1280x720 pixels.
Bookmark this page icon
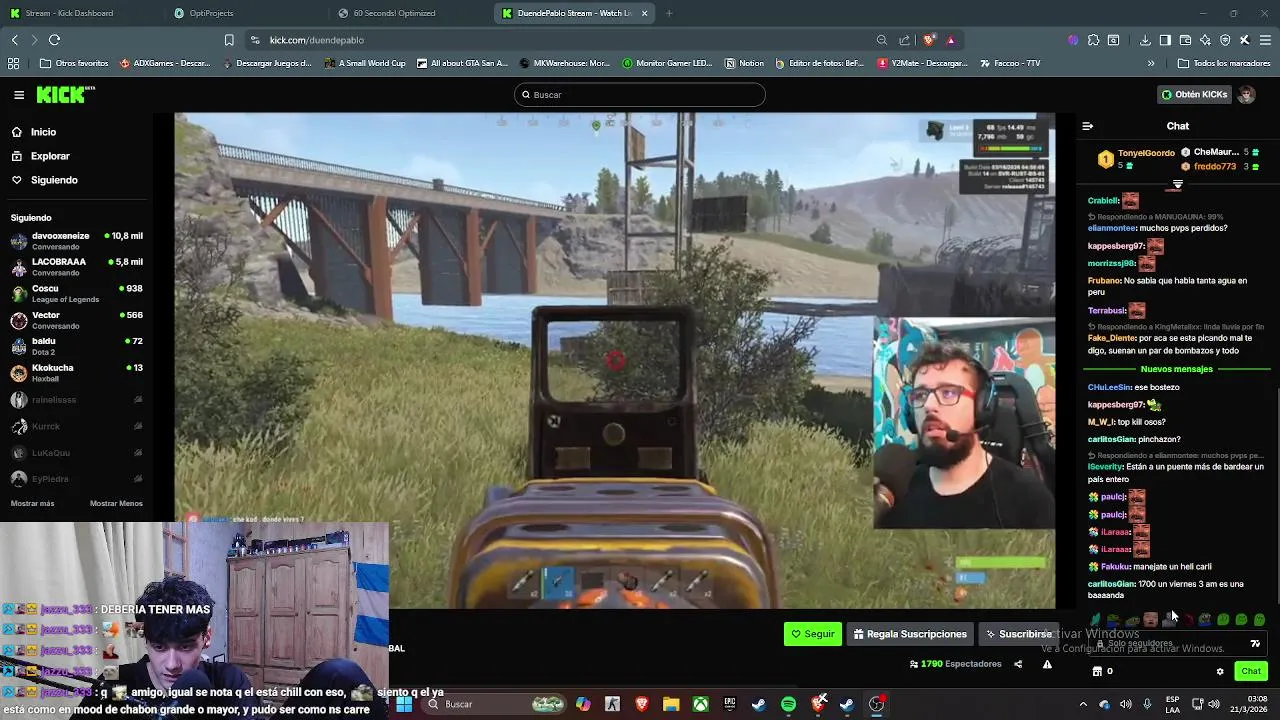click(229, 40)
